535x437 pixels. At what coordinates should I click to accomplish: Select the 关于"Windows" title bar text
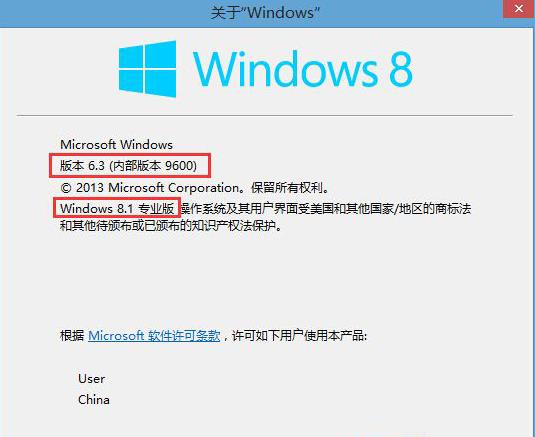click(x=265, y=13)
